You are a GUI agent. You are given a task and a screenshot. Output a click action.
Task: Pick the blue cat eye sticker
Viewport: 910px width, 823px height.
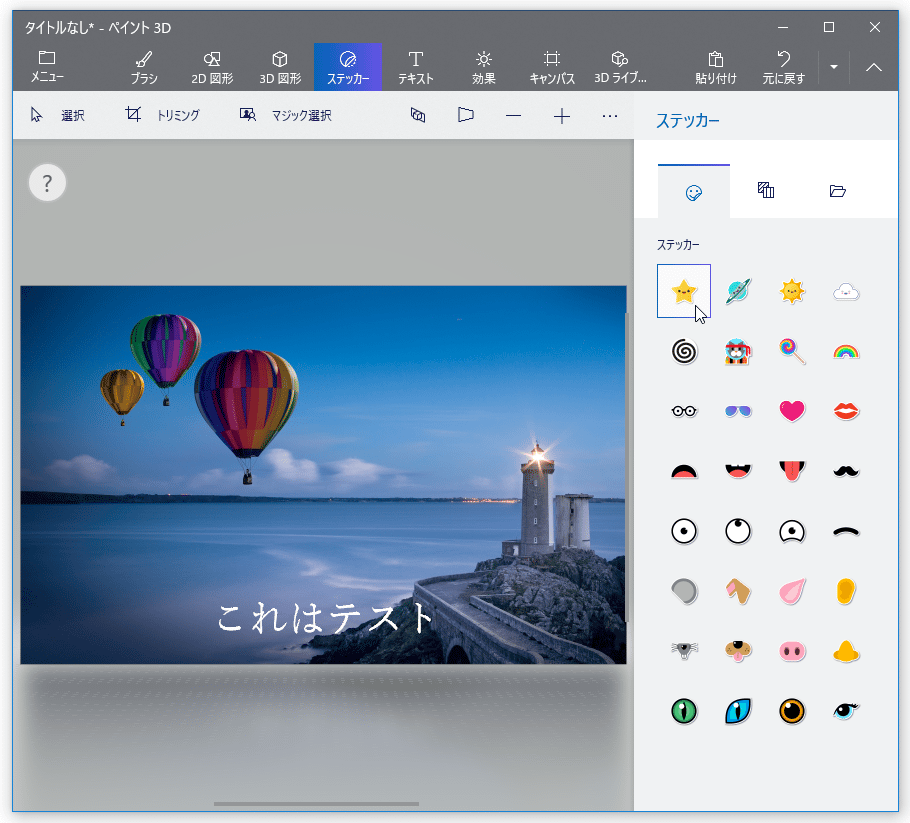pyautogui.click(x=738, y=710)
